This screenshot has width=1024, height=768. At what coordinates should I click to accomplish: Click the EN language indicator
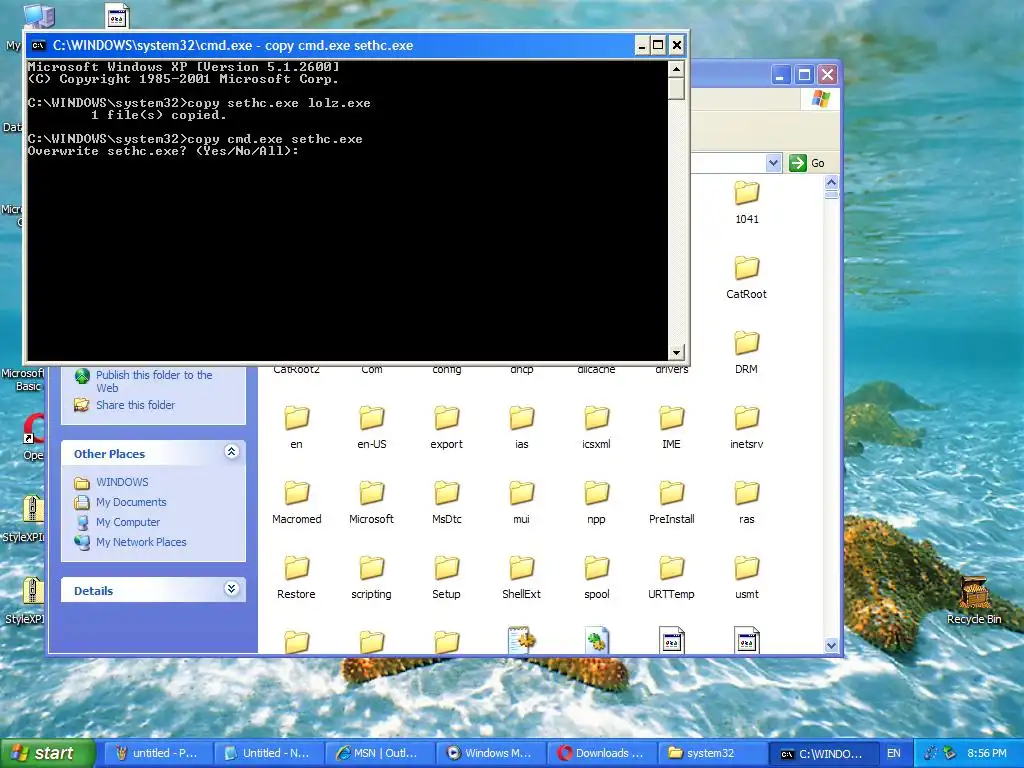[x=893, y=754]
